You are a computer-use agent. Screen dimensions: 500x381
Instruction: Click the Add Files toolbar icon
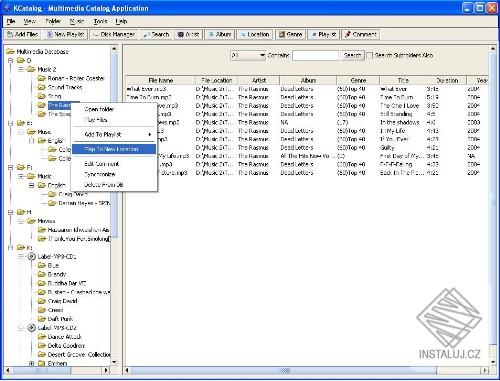pyautogui.click(x=23, y=34)
